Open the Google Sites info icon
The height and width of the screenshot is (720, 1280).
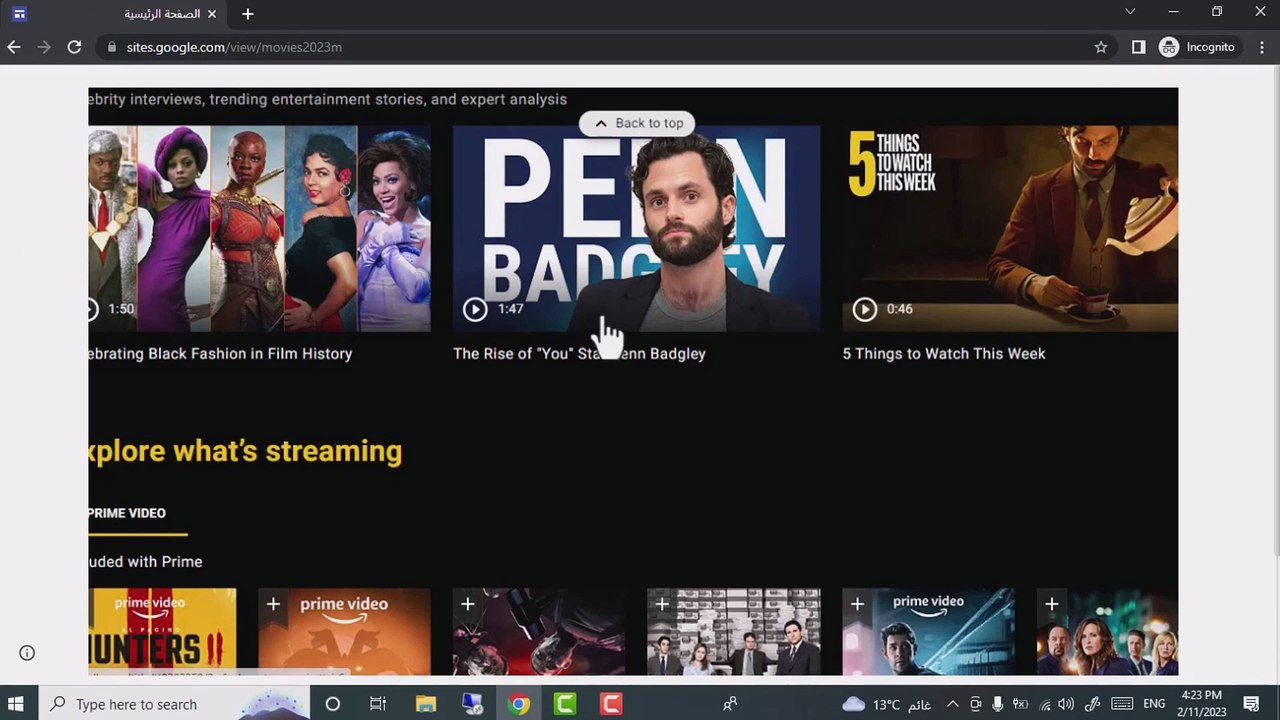[27, 653]
